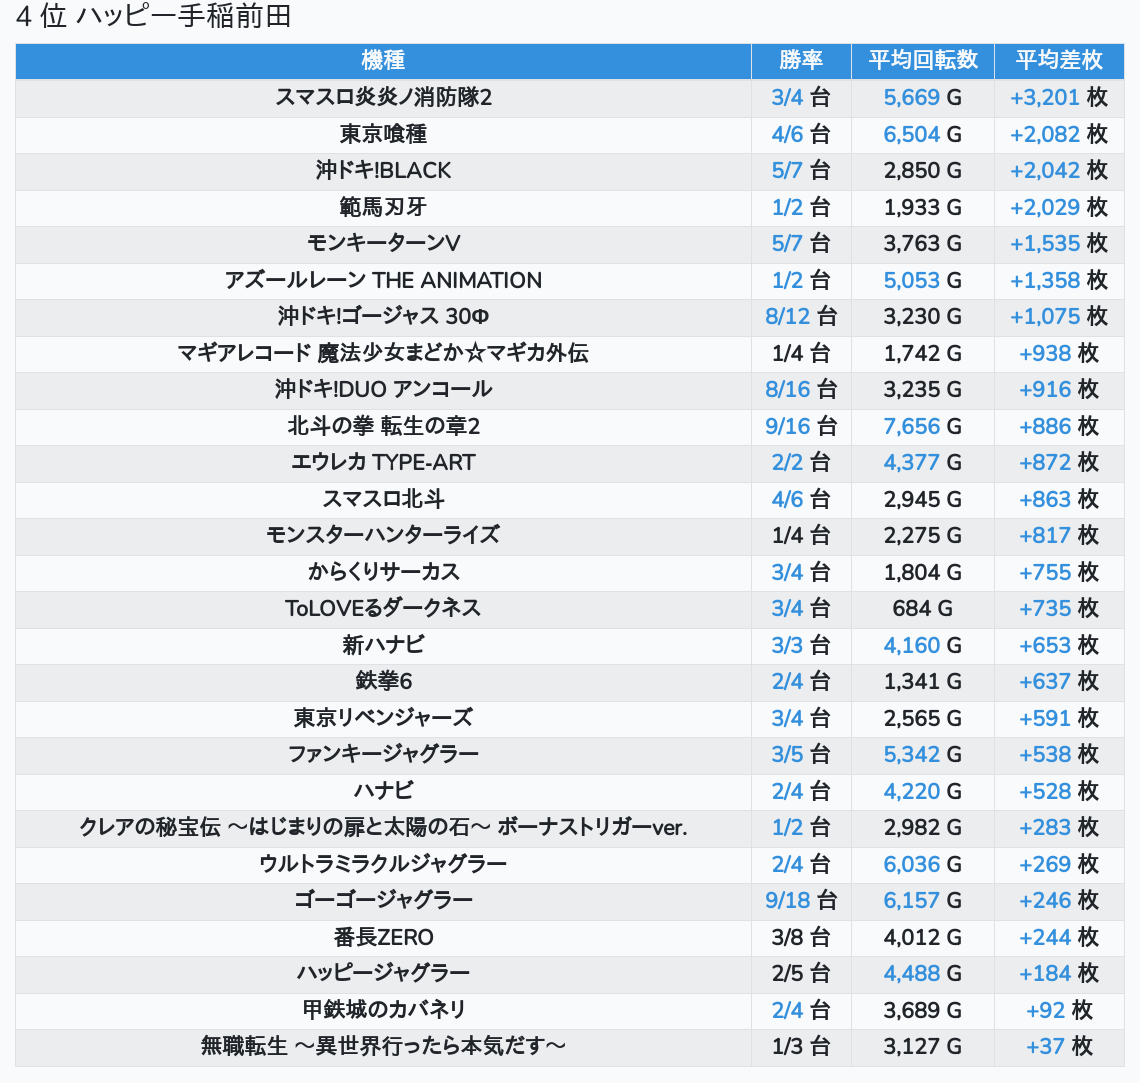Click the 平均回転数 column header
Viewport: 1140px width, 1083px height.
click(x=922, y=61)
